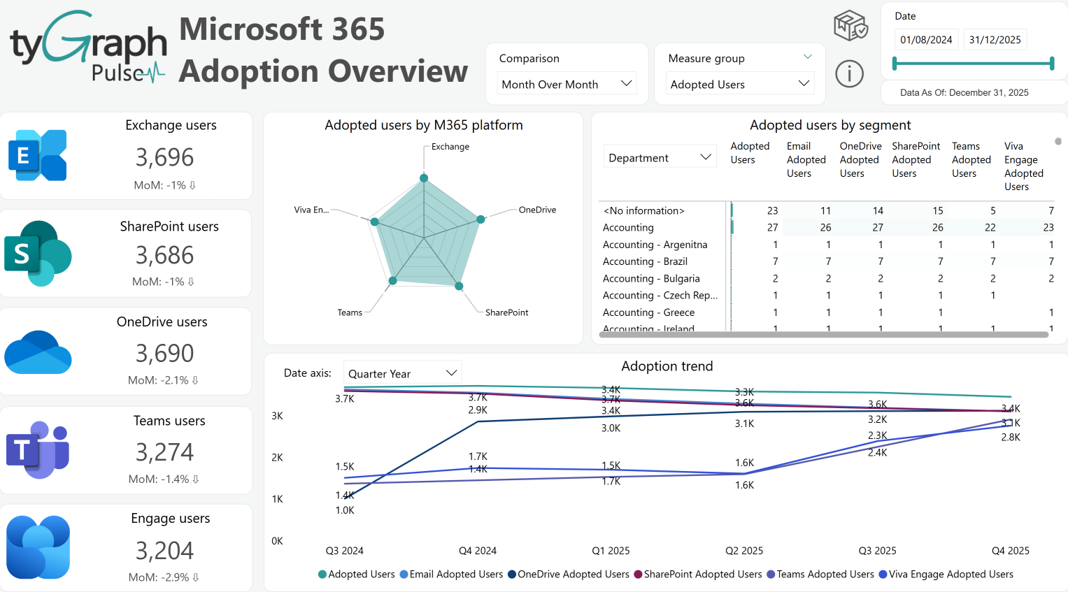Toggle Teams Adopted Users legend item
The height and width of the screenshot is (592, 1068).
(820, 574)
